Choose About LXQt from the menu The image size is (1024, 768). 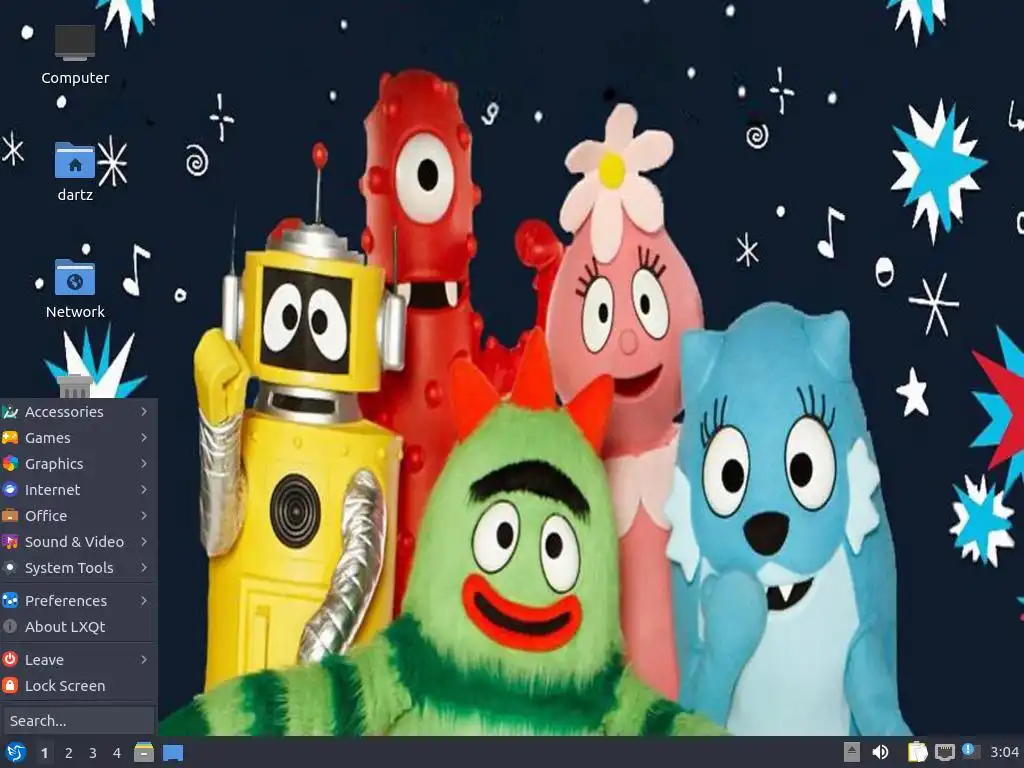(78, 626)
